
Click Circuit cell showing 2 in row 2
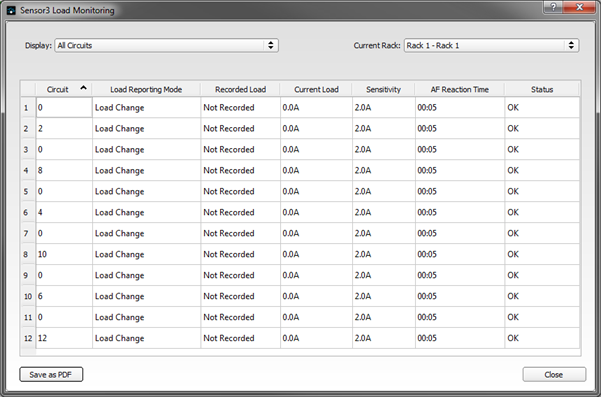point(64,128)
